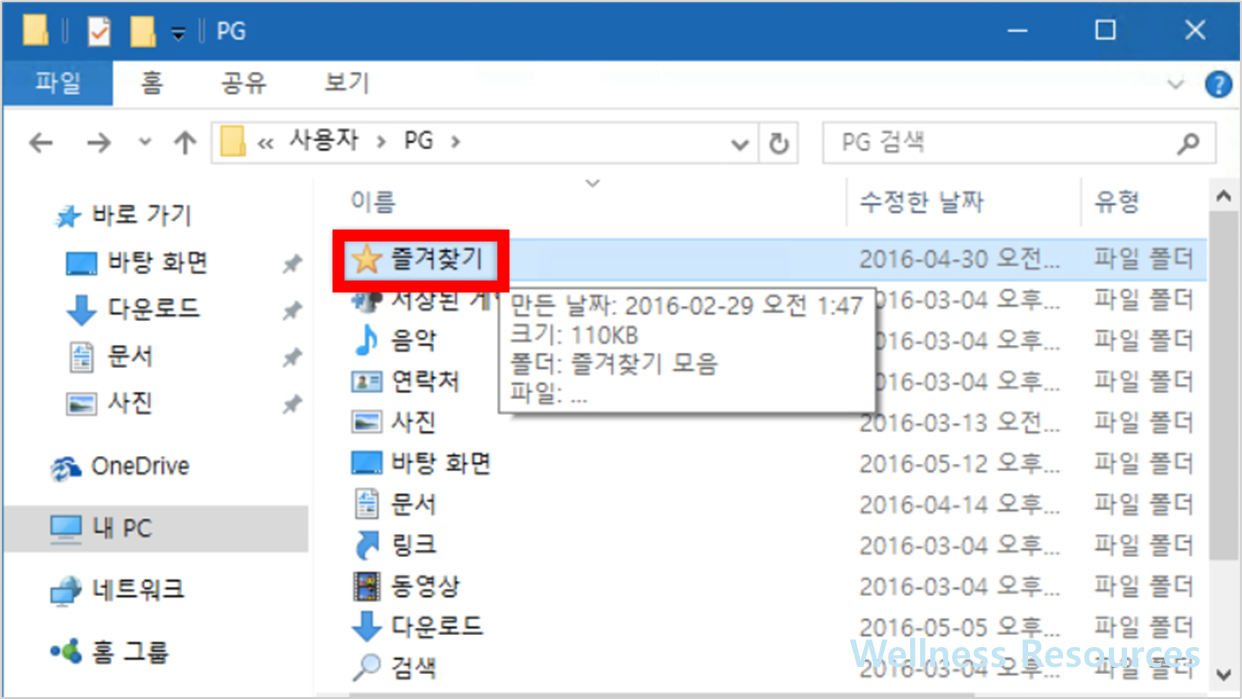Click the folder icon in the address bar
1242x699 pixels.
(x=232, y=143)
